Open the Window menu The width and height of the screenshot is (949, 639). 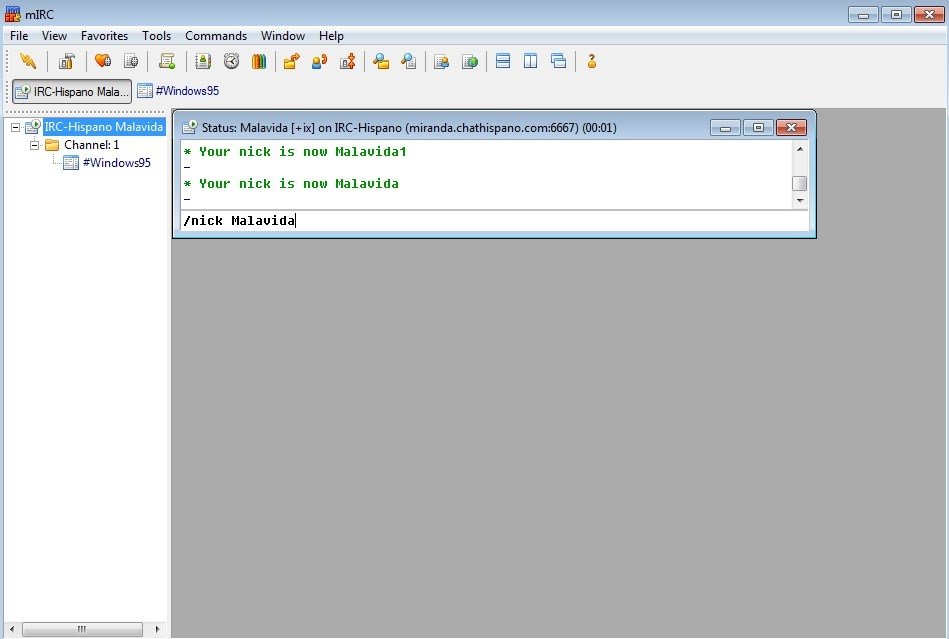coord(283,36)
